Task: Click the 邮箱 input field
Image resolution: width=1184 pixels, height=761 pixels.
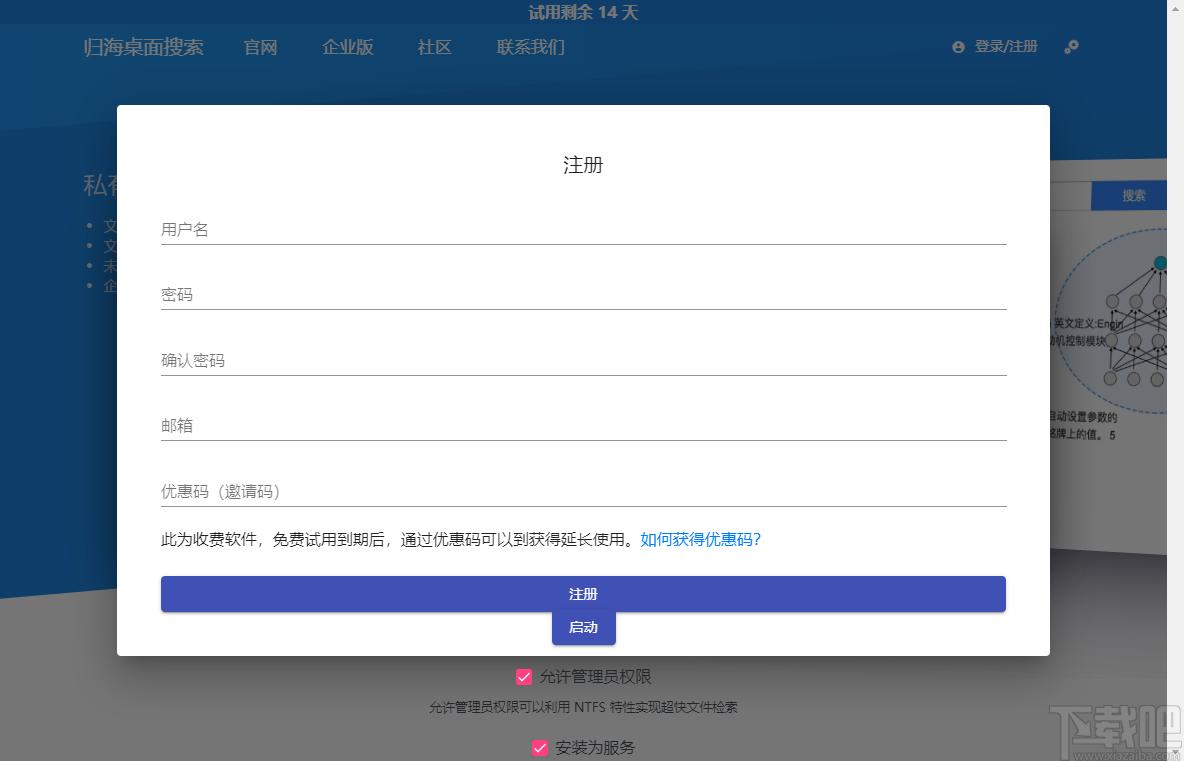Action: [583, 426]
